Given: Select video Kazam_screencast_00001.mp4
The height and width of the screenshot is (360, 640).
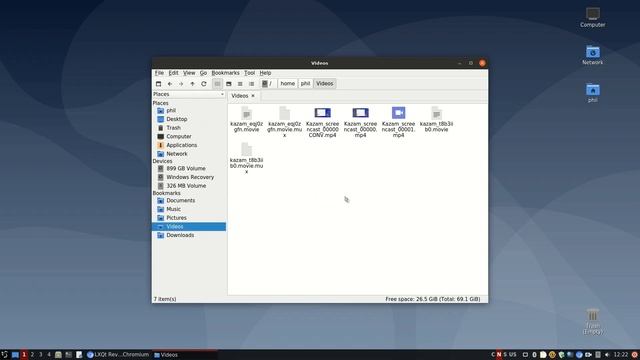Looking at the screenshot, I should (398, 122).
